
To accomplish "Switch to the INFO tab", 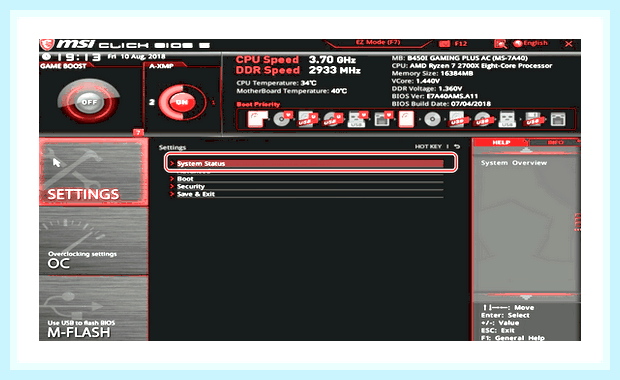I will click(555, 142).
